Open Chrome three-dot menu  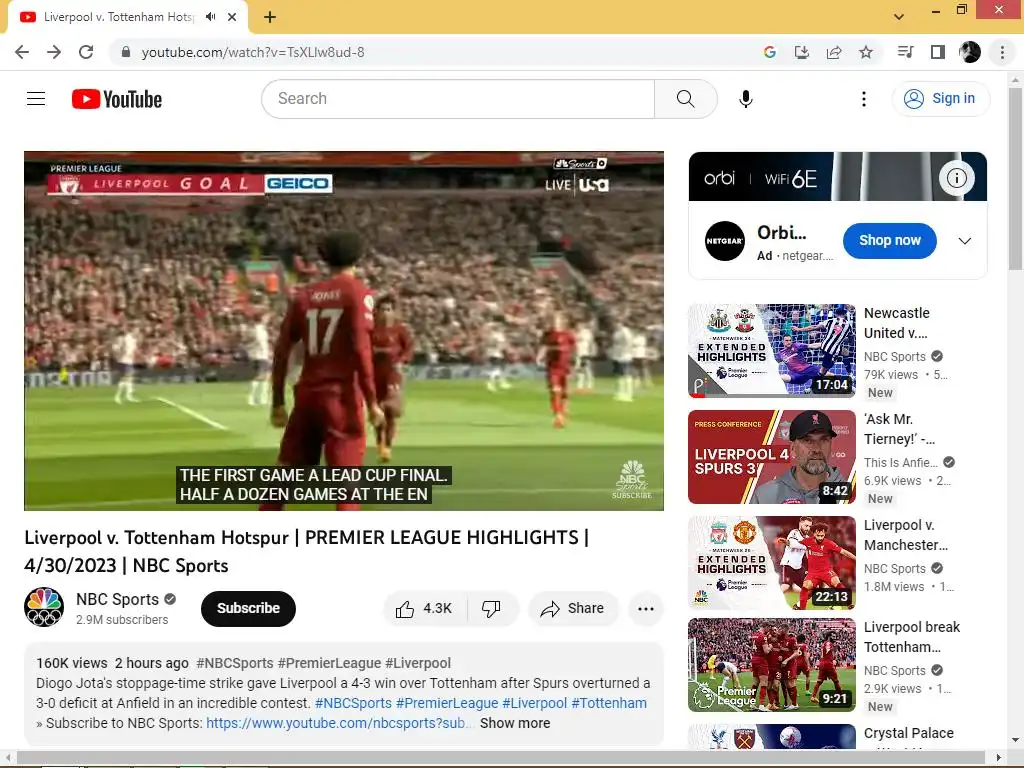pyautogui.click(x=1002, y=52)
